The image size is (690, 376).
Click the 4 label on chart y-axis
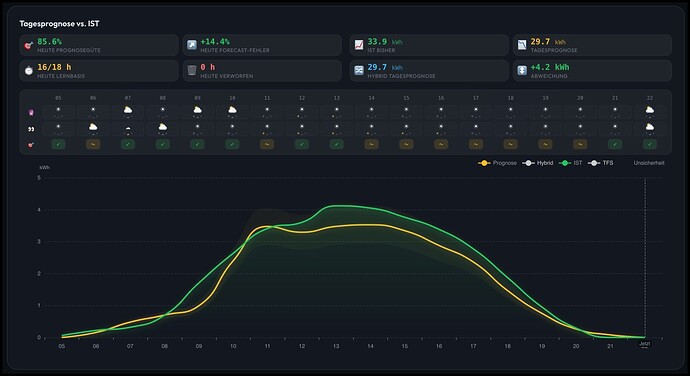point(39,210)
